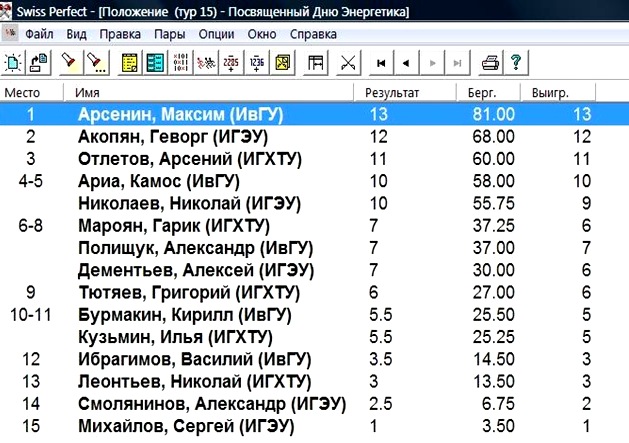Go to first round button
The height and width of the screenshot is (443, 629).
(x=381, y=63)
